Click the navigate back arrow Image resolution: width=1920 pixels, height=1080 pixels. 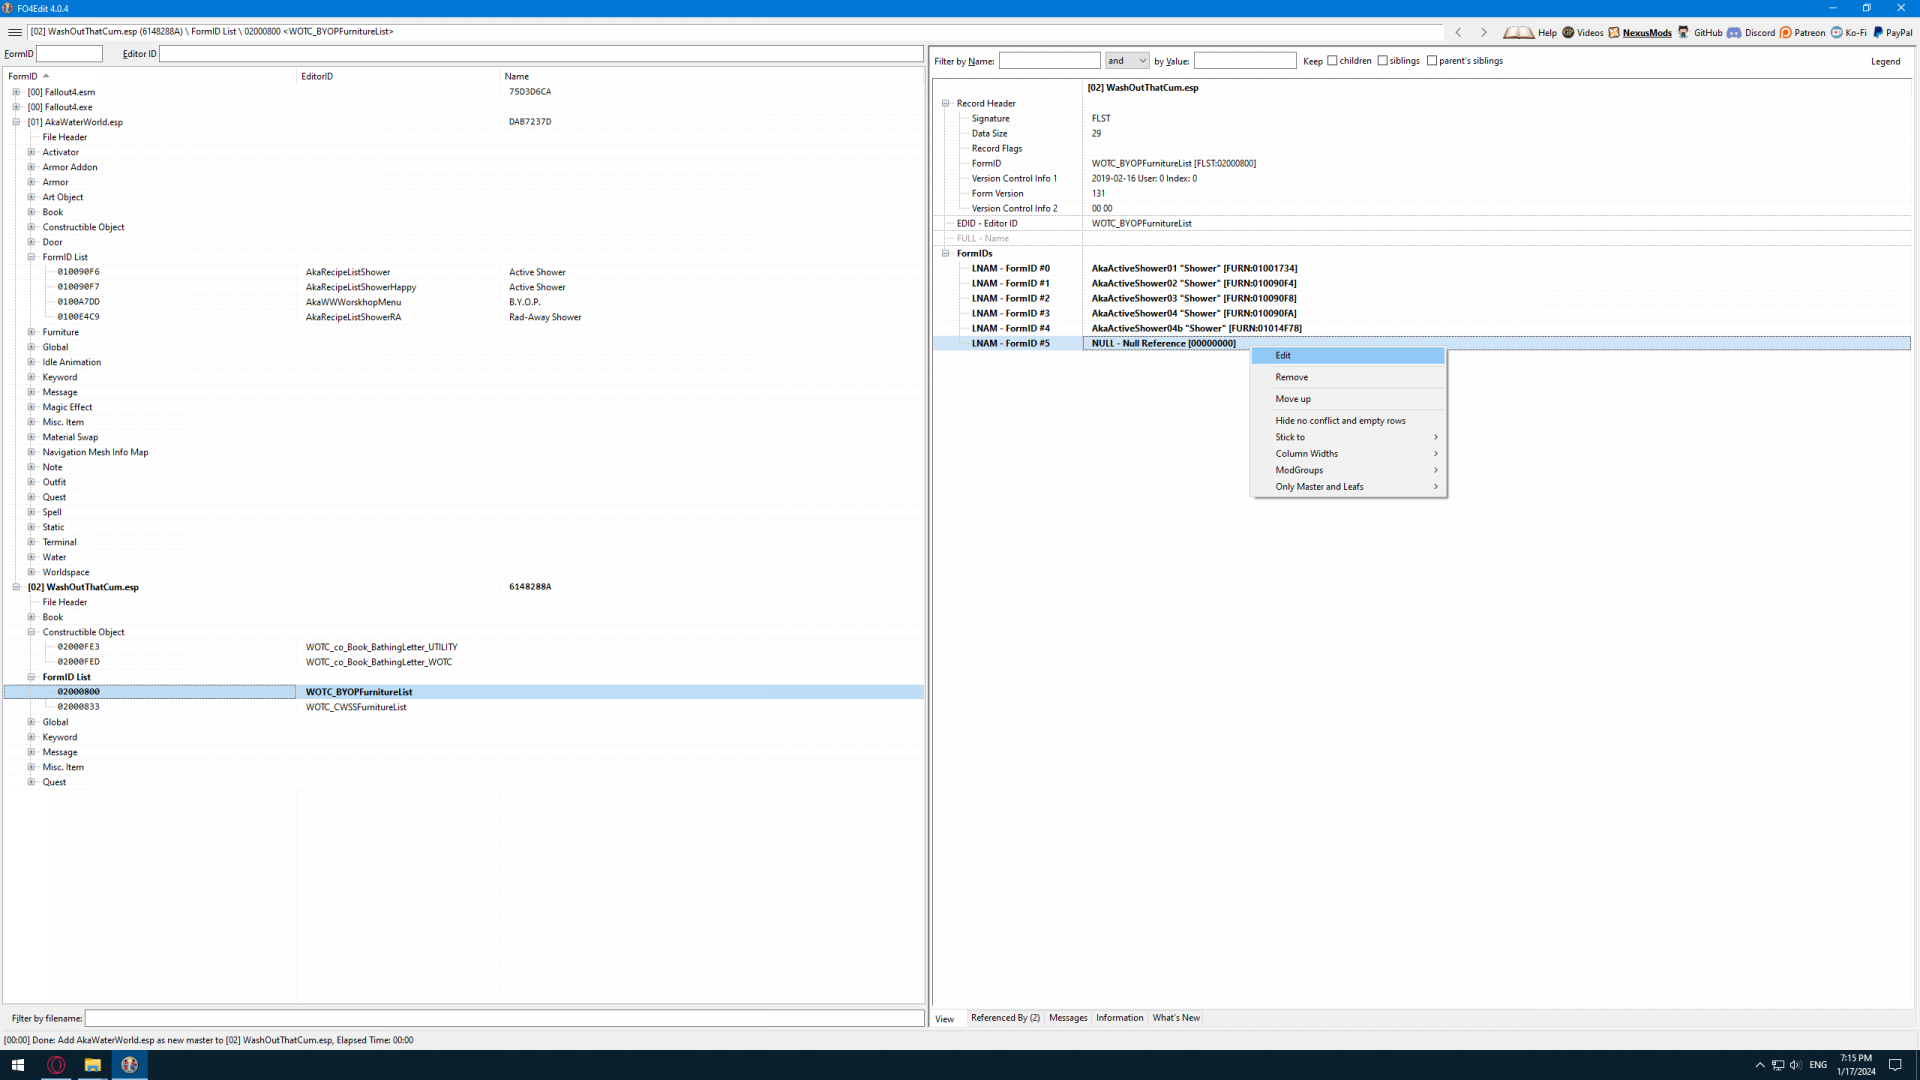1459,32
